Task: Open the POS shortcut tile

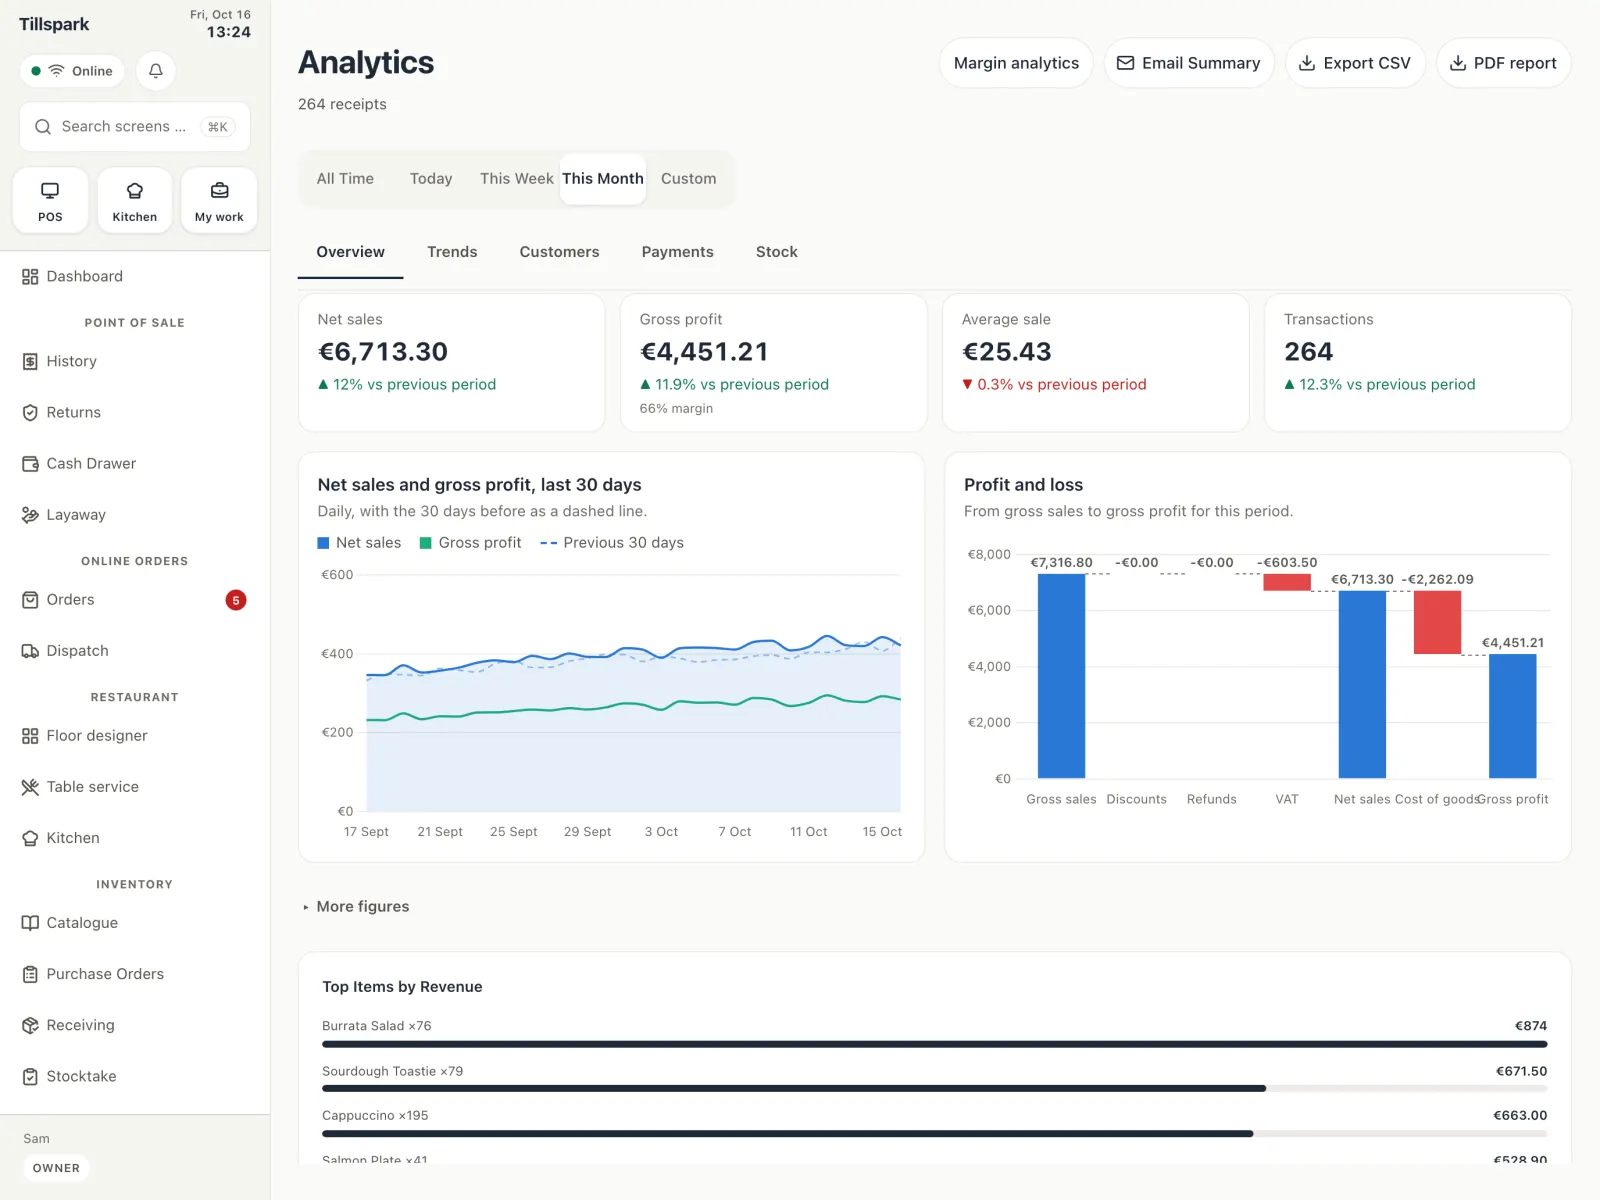Action: click(x=50, y=201)
